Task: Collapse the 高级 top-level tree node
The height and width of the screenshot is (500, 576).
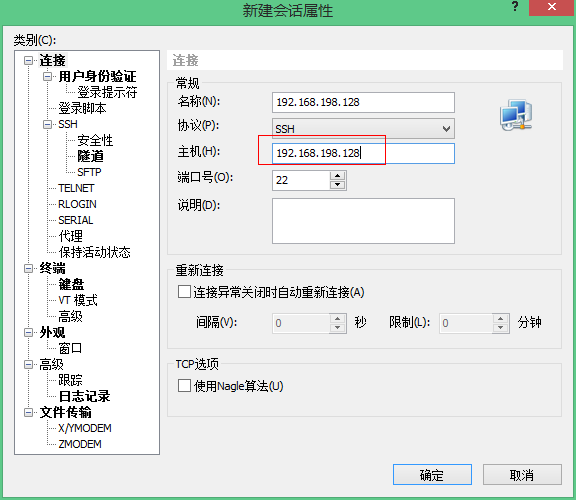Action: pos(28,364)
